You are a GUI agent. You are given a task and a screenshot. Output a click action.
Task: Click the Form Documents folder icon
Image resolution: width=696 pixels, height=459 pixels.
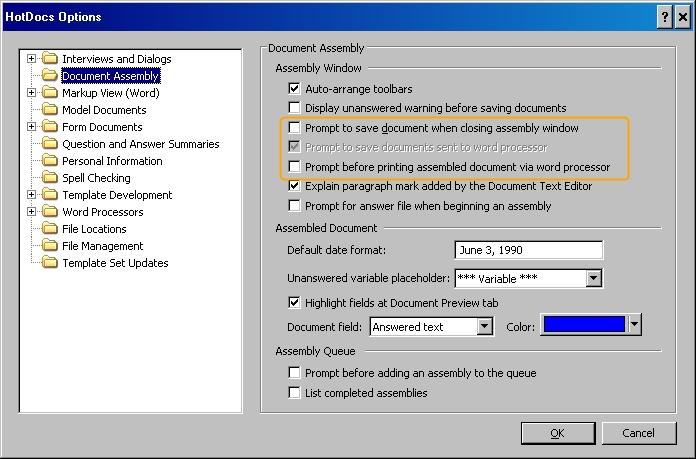(x=50, y=127)
